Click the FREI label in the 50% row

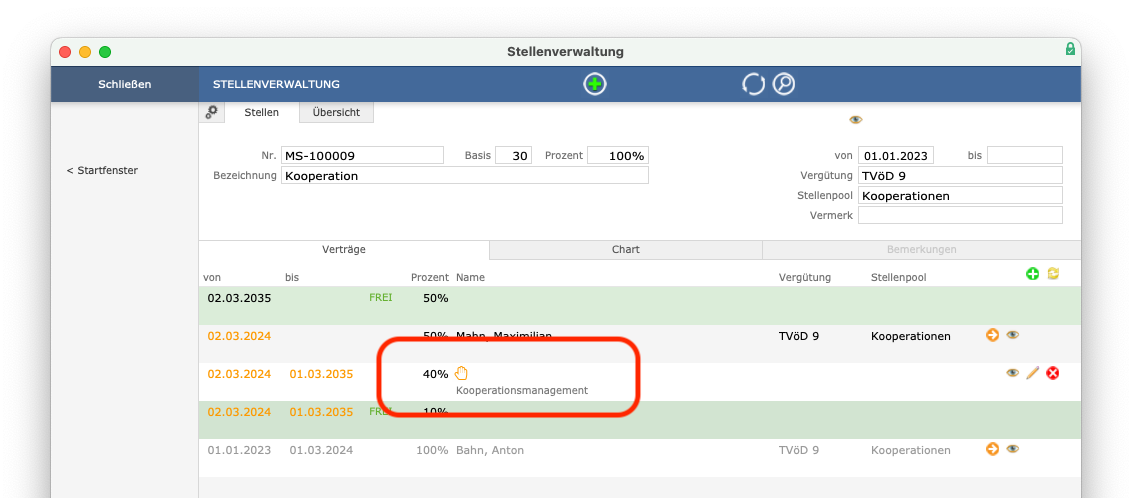click(x=381, y=297)
